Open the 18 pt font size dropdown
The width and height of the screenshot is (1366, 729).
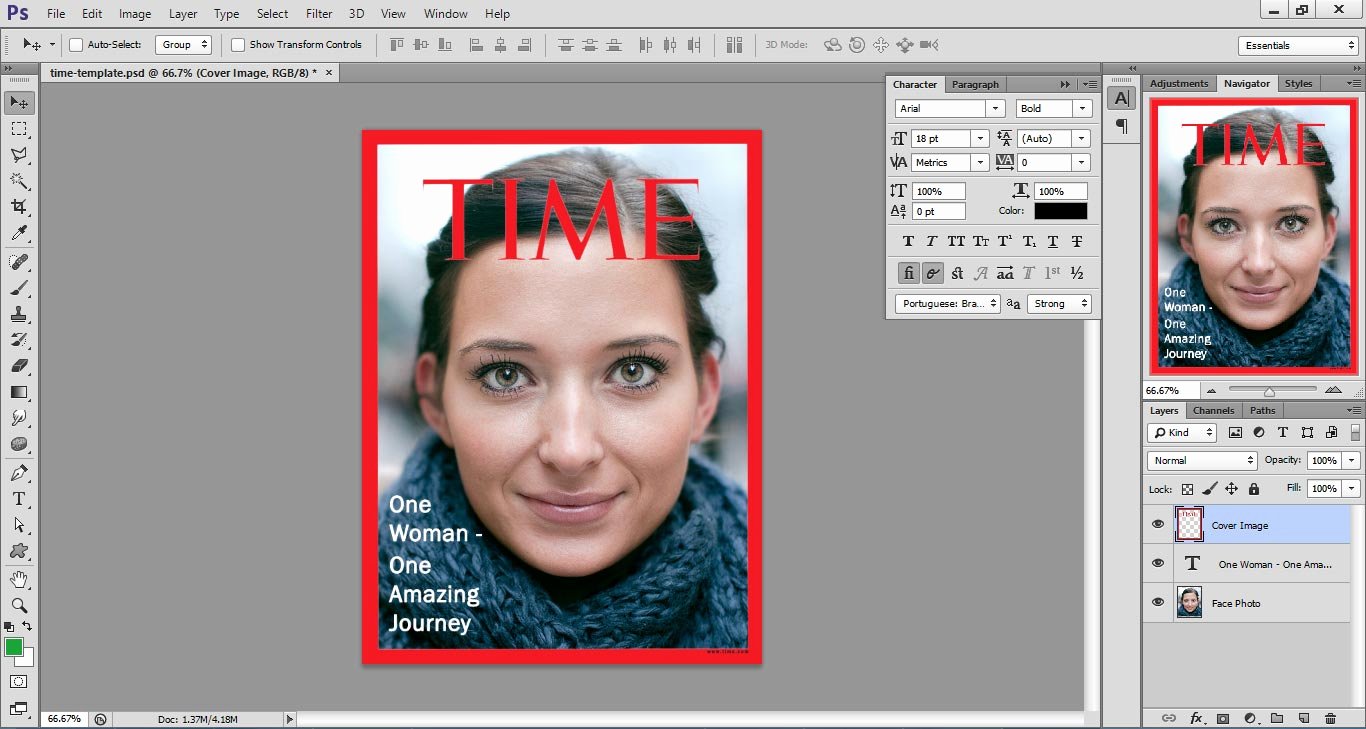[x=981, y=139]
